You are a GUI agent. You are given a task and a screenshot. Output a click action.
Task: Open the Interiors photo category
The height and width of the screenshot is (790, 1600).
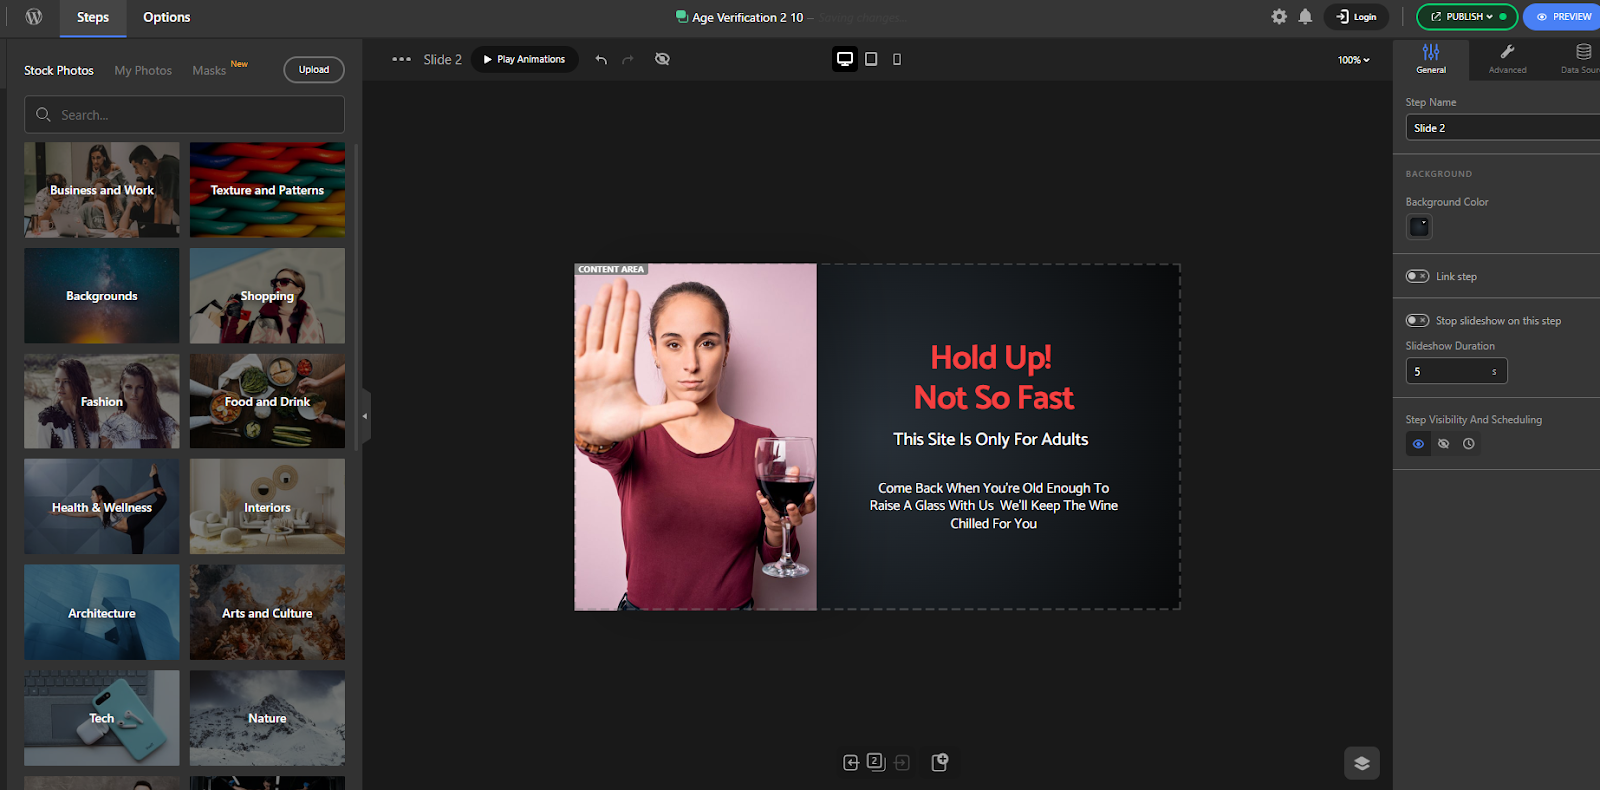coord(267,507)
